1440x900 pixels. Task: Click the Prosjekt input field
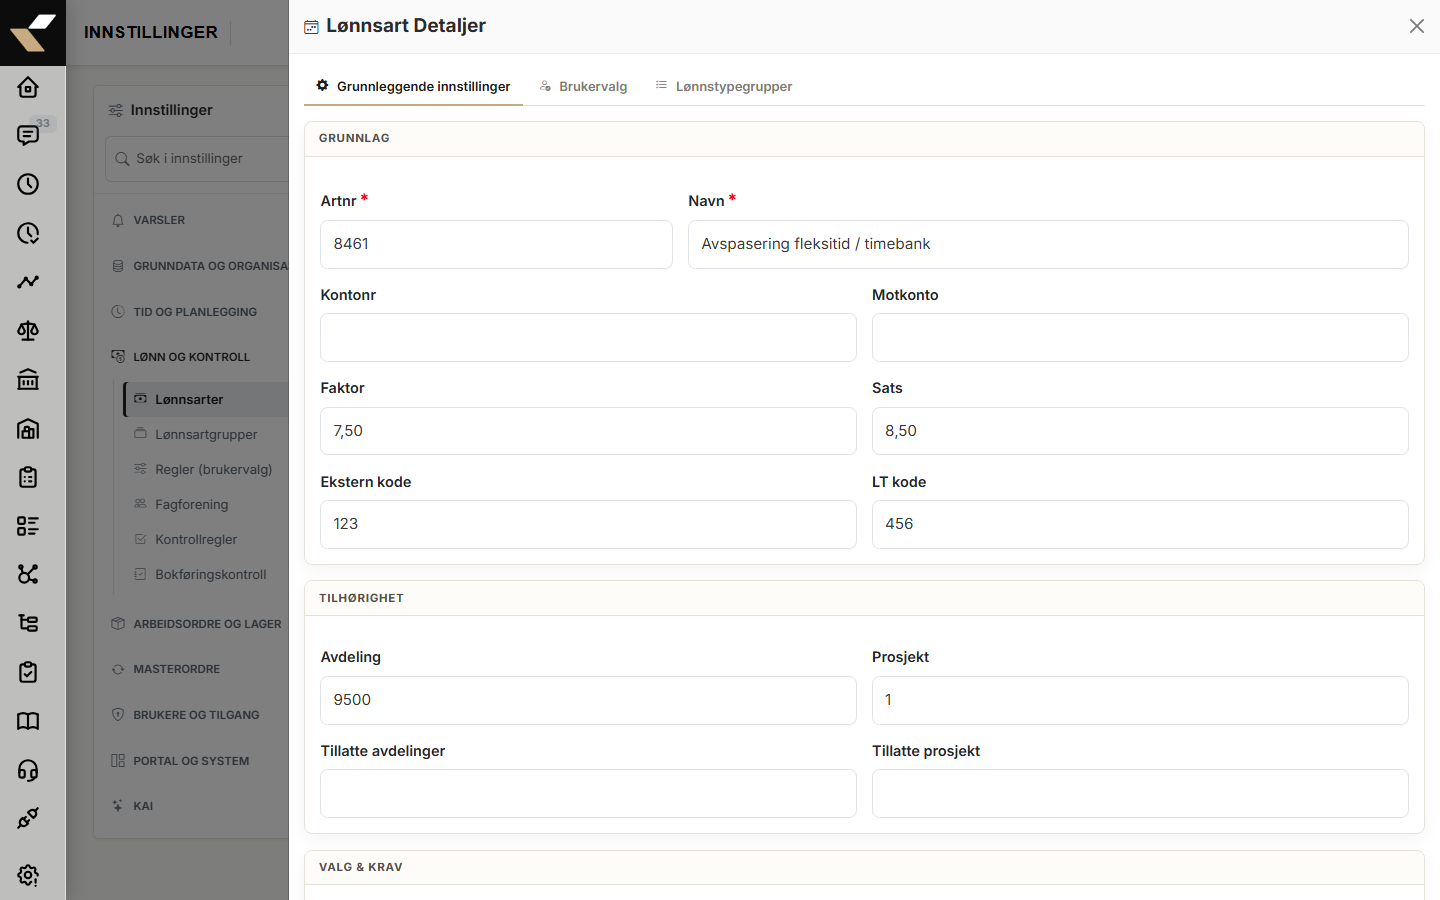[1140, 700]
